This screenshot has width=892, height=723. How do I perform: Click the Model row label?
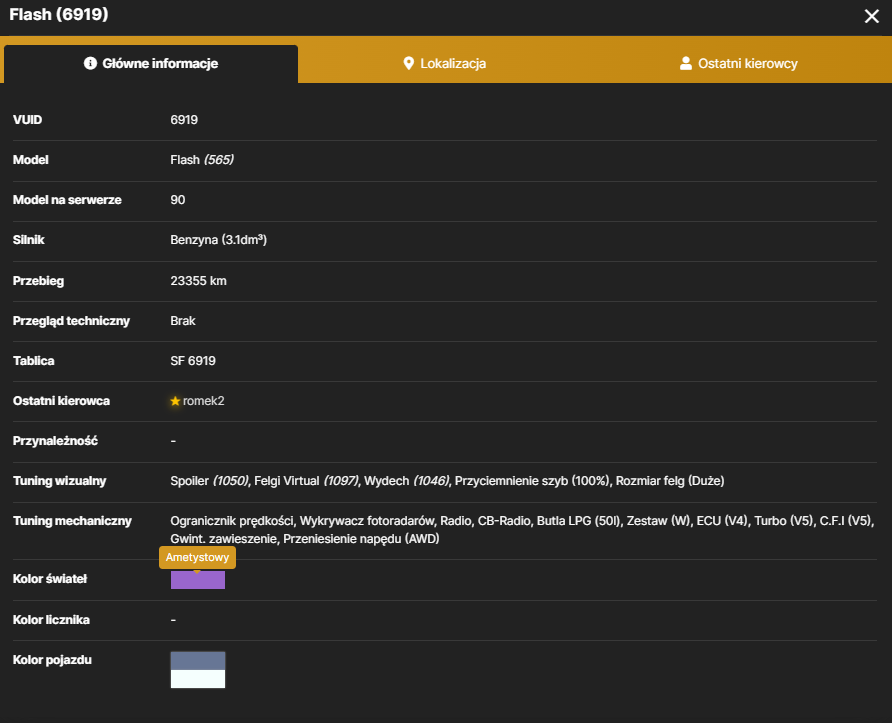point(31,160)
